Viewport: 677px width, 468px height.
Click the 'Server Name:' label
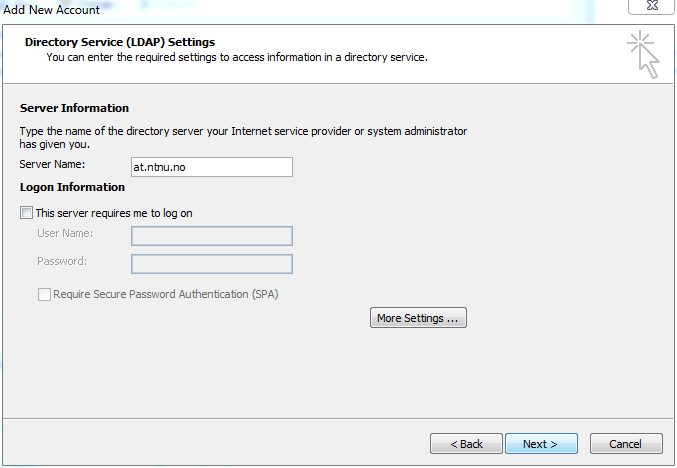52,164
